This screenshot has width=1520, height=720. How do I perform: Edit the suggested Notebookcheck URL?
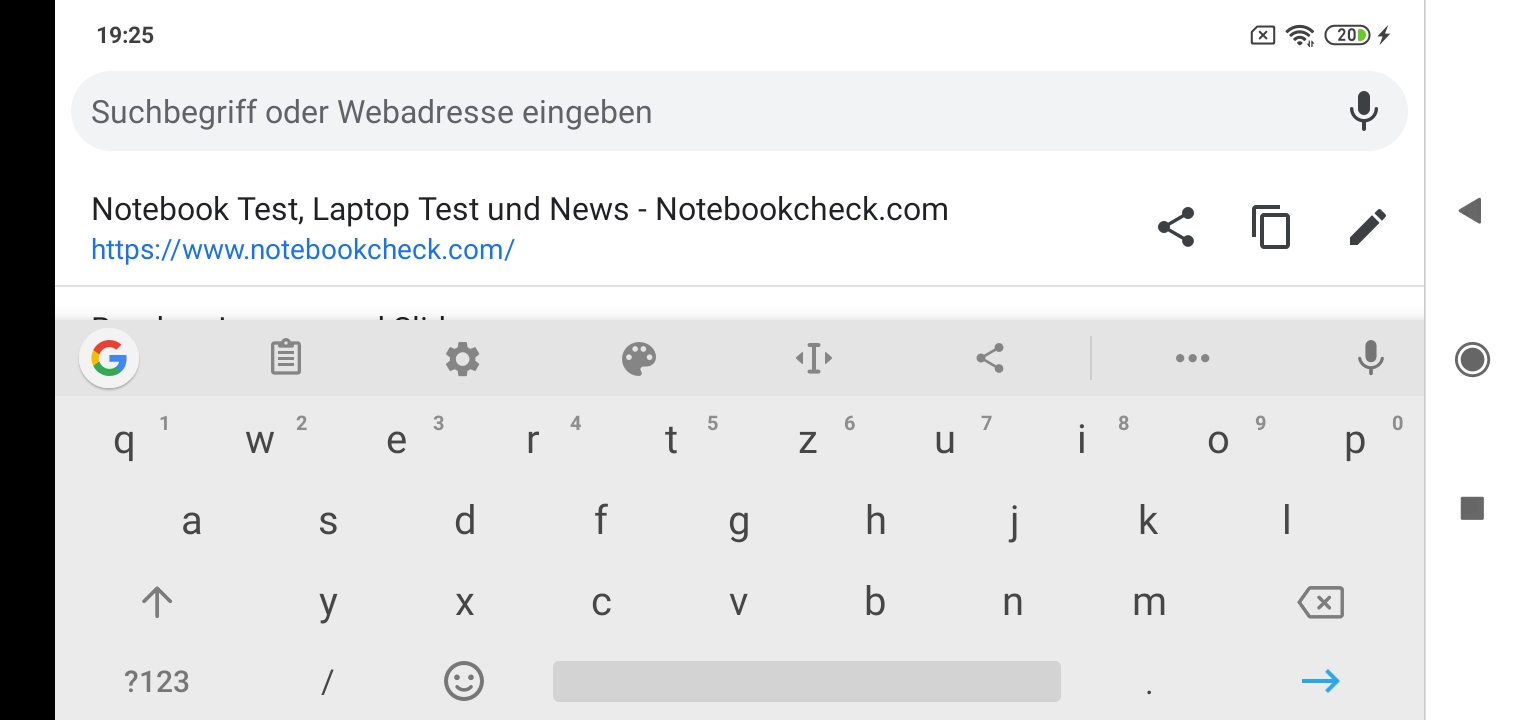coord(1367,227)
